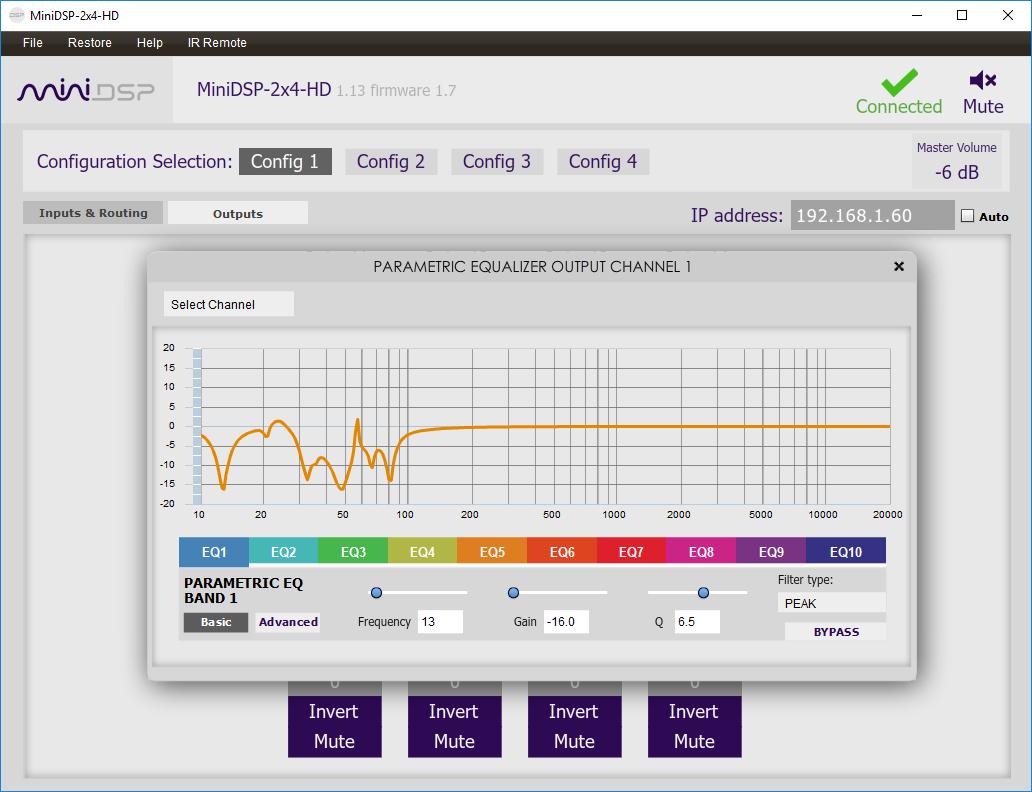Select Config 4 preset

pyautogui.click(x=602, y=162)
